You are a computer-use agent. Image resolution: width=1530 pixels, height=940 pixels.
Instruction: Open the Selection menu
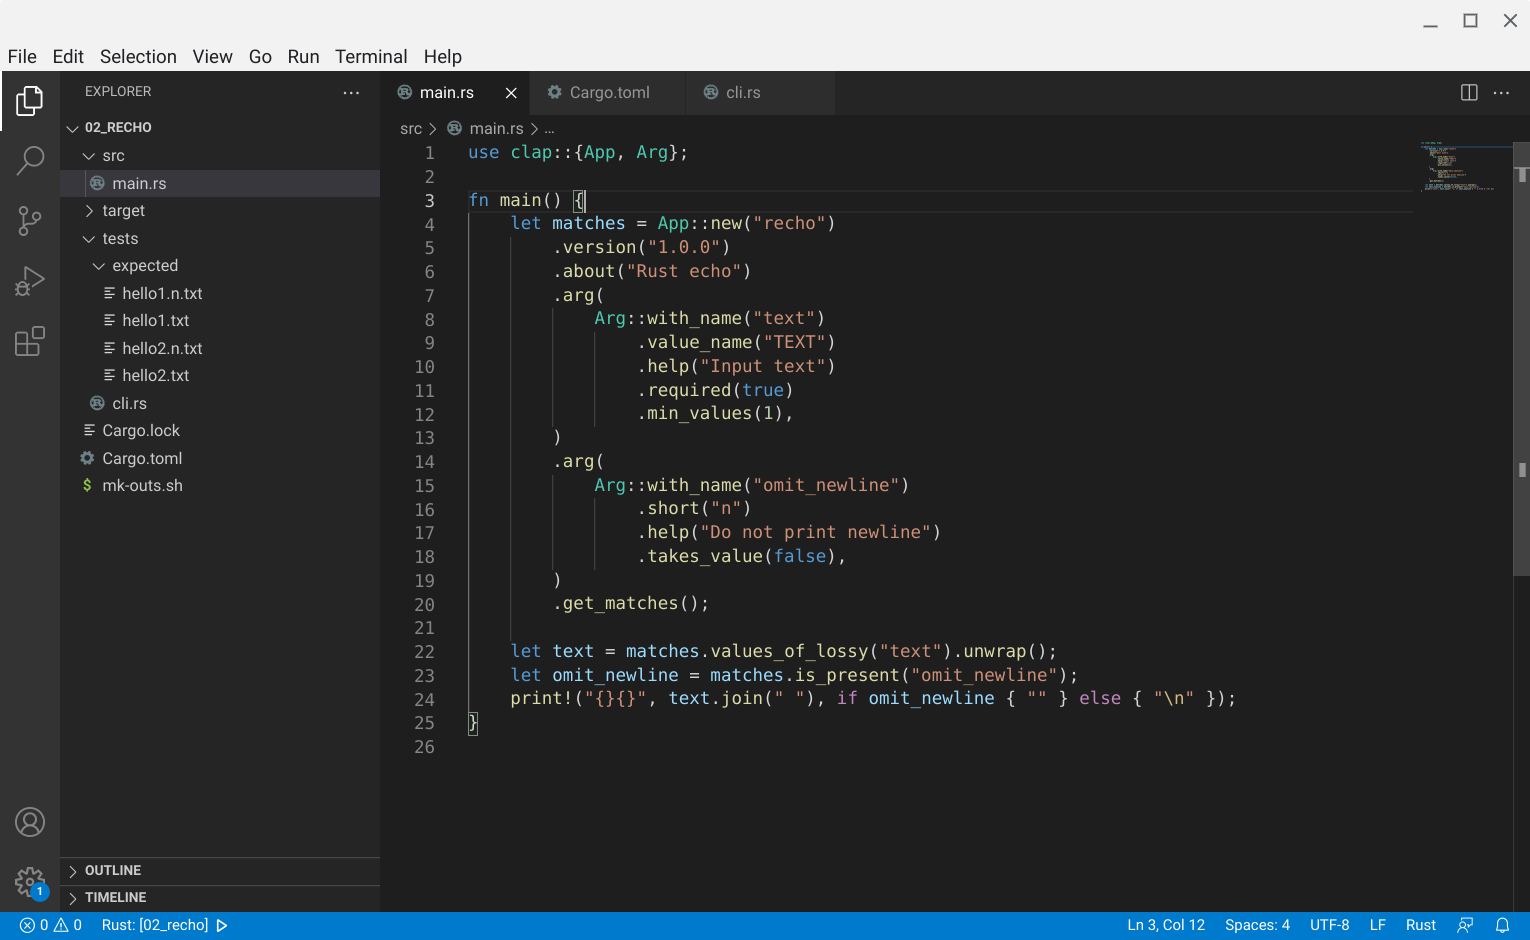click(x=138, y=57)
